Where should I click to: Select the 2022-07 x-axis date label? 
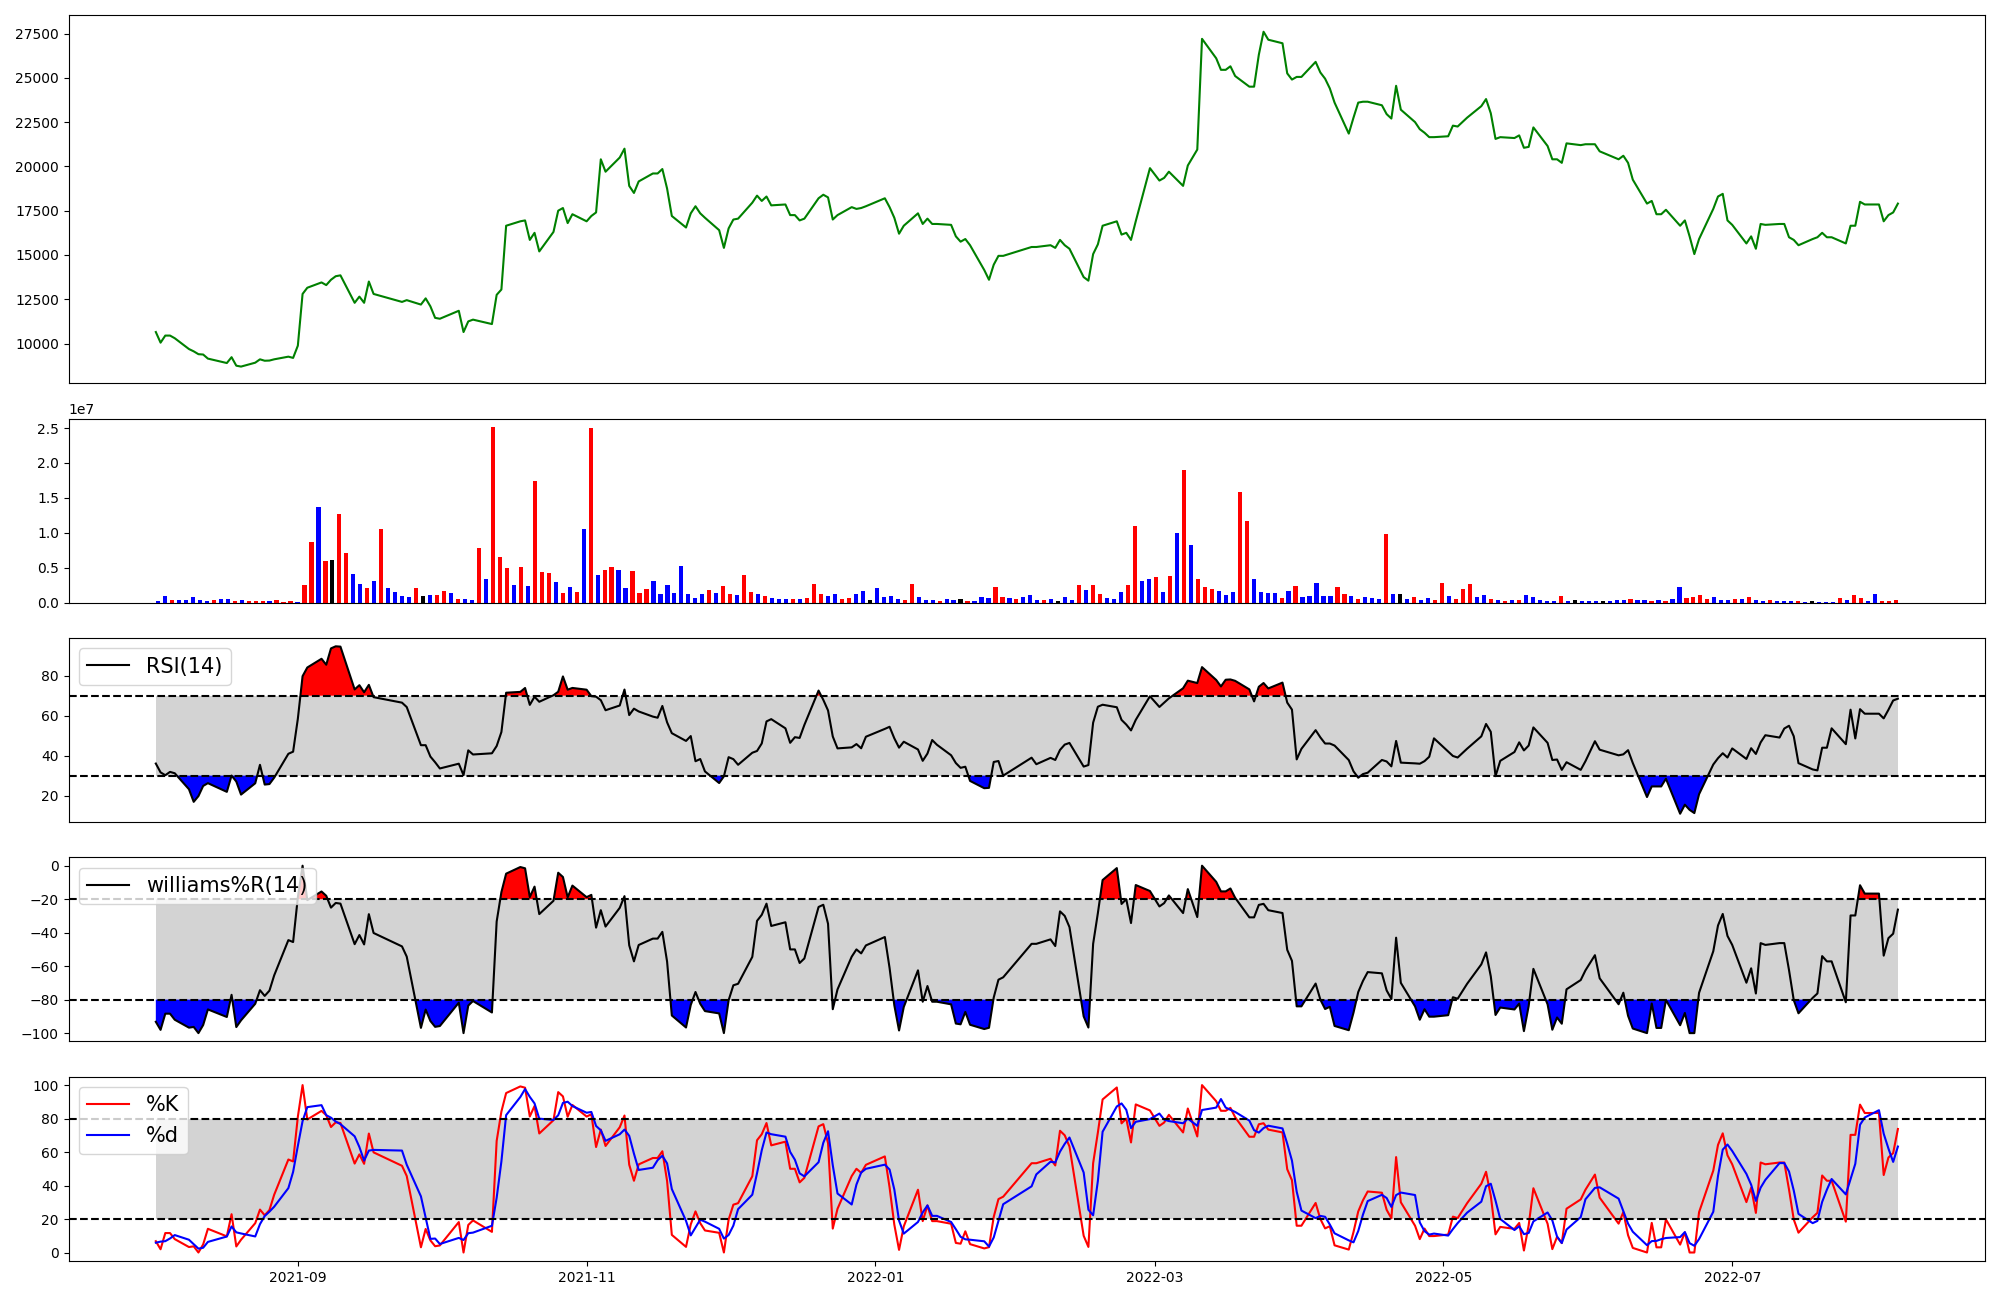tap(1732, 1277)
